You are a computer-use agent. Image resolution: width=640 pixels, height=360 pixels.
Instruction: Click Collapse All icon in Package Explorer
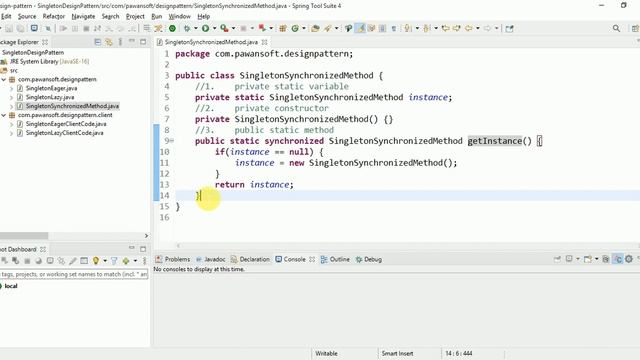(98, 42)
